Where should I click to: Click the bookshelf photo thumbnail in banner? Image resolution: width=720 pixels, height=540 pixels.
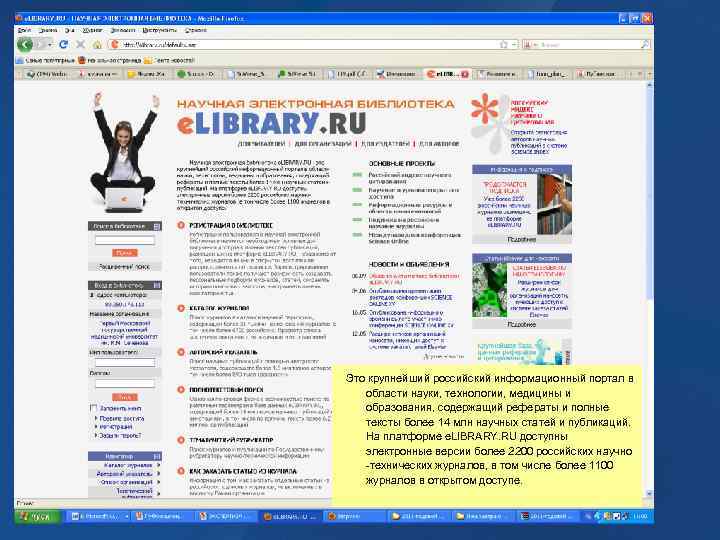[x=554, y=203]
